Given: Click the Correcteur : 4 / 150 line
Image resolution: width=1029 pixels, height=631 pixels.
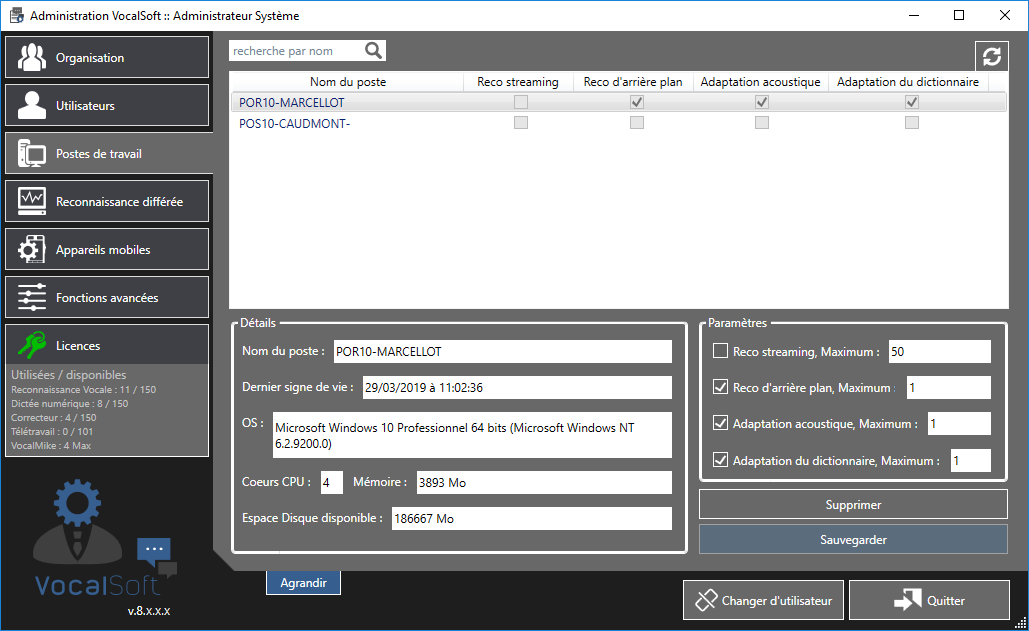Looking at the screenshot, I should [x=53, y=417].
